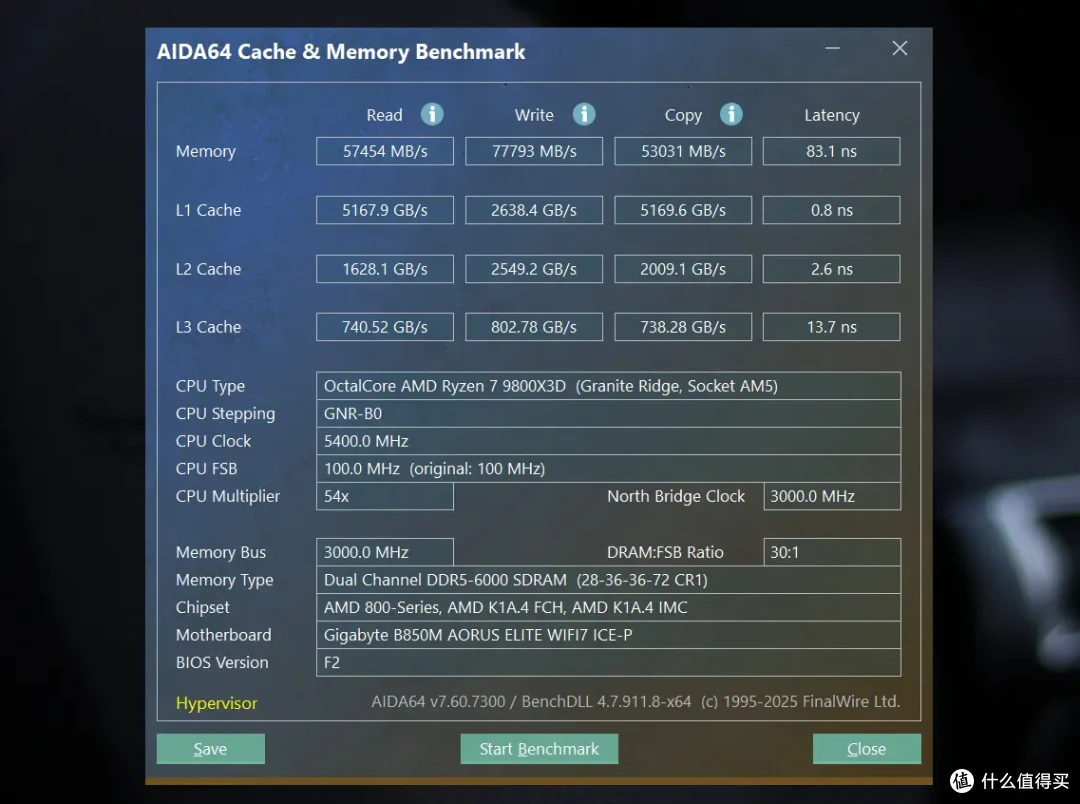The height and width of the screenshot is (804, 1080).
Task: Click the Motherboard label
Action: pos(223,635)
